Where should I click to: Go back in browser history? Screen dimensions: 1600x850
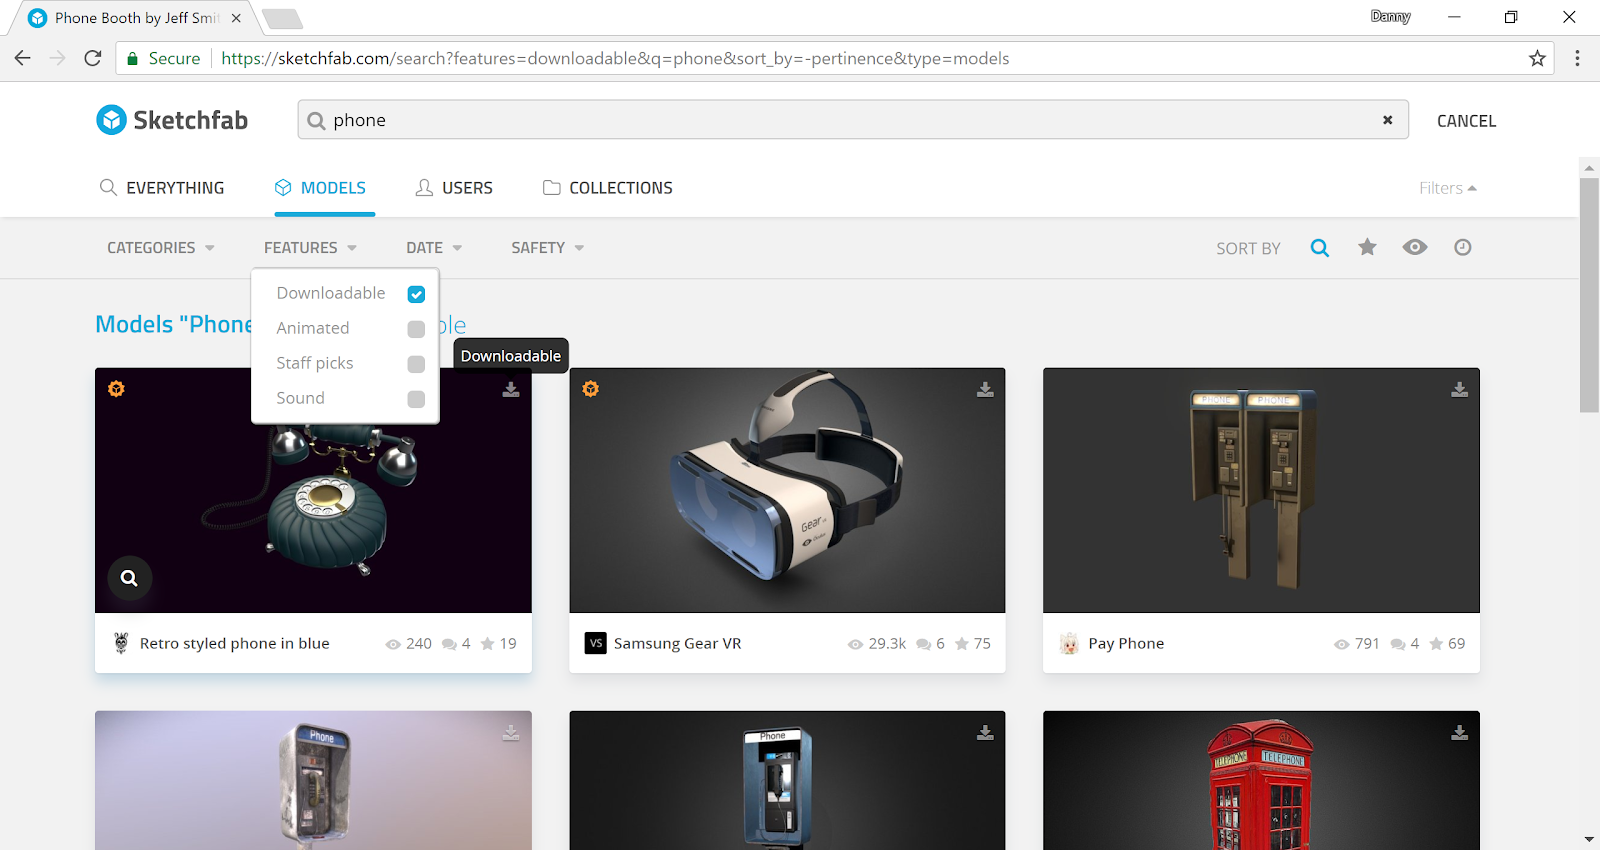pyautogui.click(x=22, y=58)
